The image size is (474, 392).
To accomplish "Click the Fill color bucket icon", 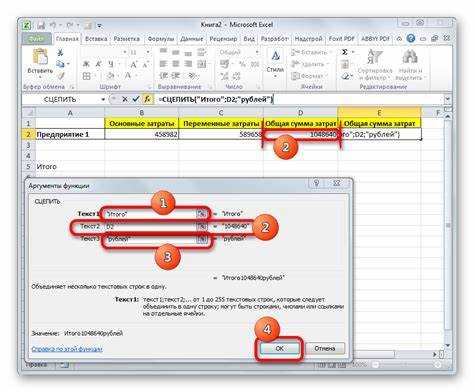I will click(111, 76).
